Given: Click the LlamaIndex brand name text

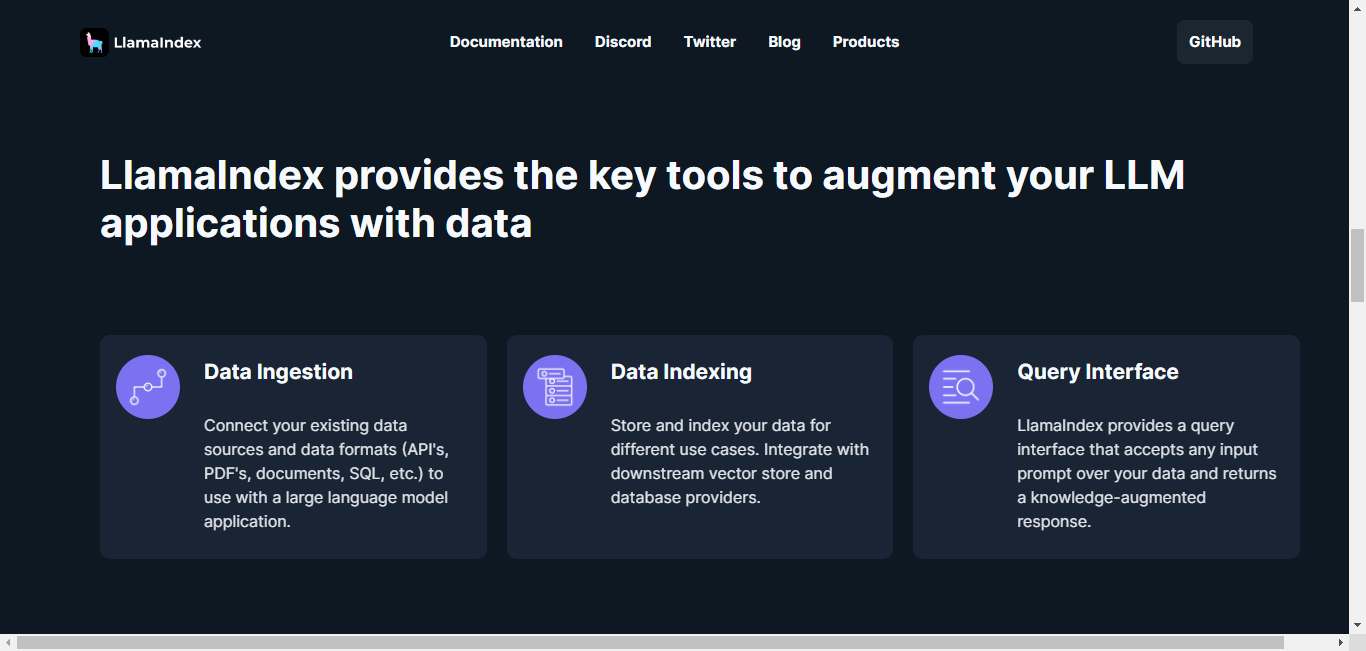Looking at the screenshot, I should click(x=158, y=42).
